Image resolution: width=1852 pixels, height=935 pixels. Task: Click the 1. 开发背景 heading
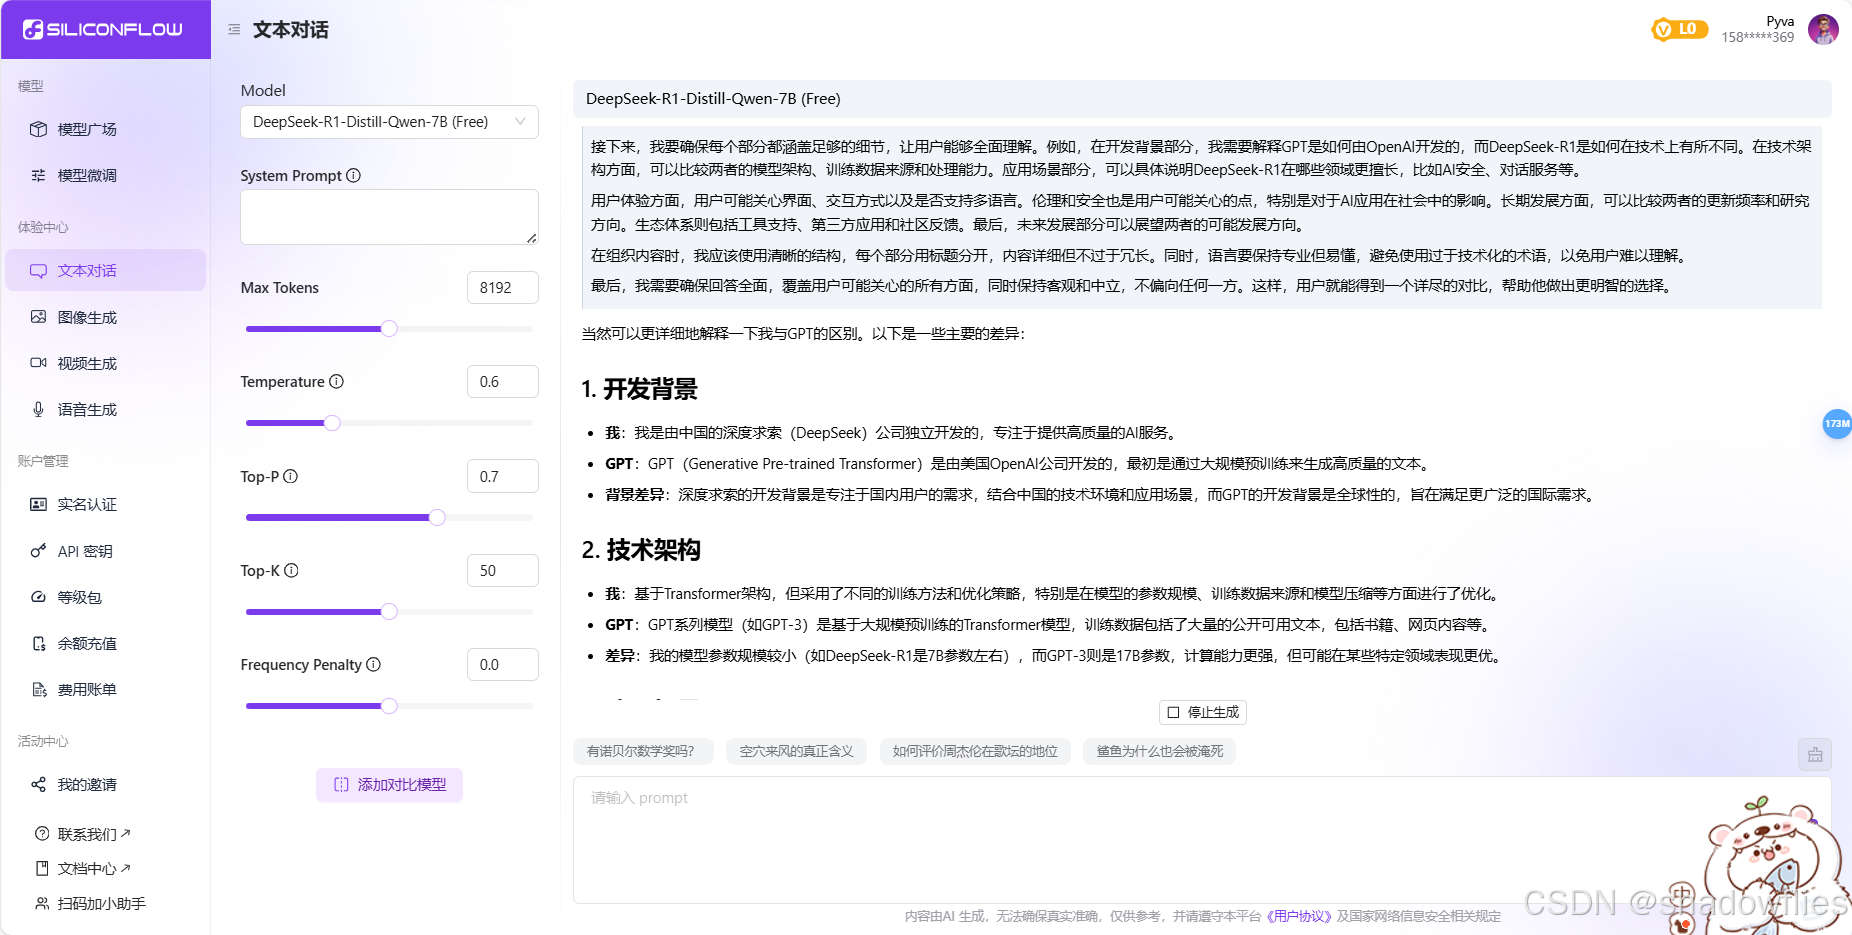click(640, 389)
